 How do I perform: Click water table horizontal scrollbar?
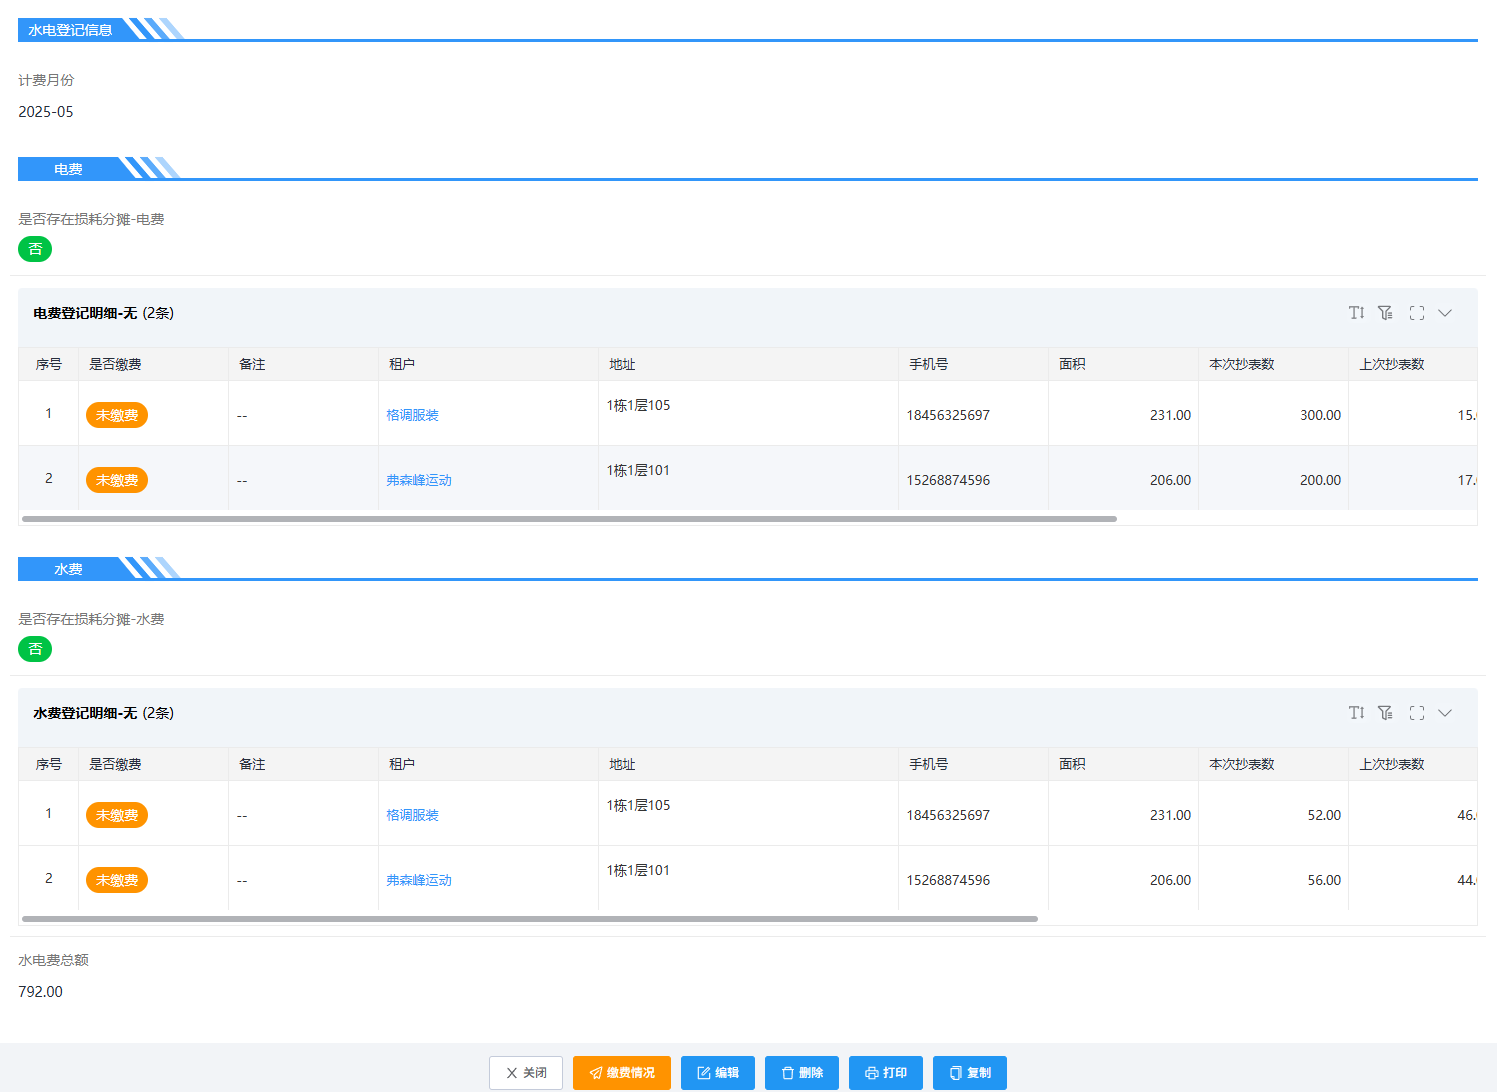pos(529,919)
